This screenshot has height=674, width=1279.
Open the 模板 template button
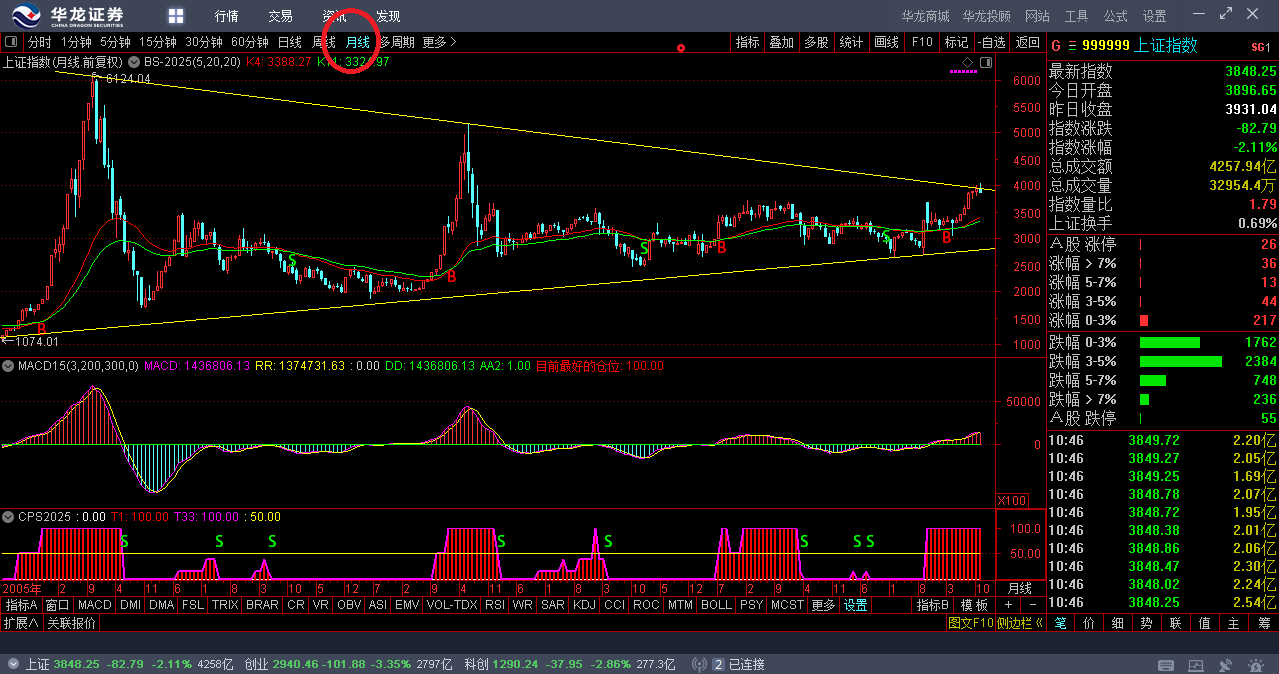click(x=975, y=605)
